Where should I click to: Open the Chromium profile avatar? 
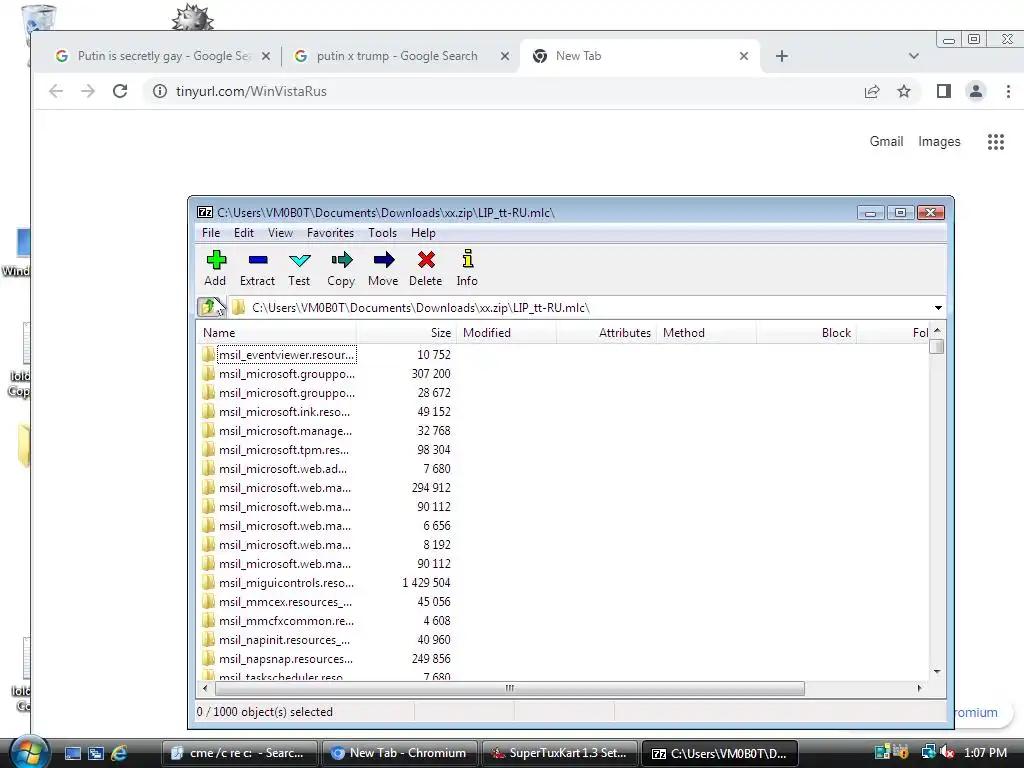point(976,91)
